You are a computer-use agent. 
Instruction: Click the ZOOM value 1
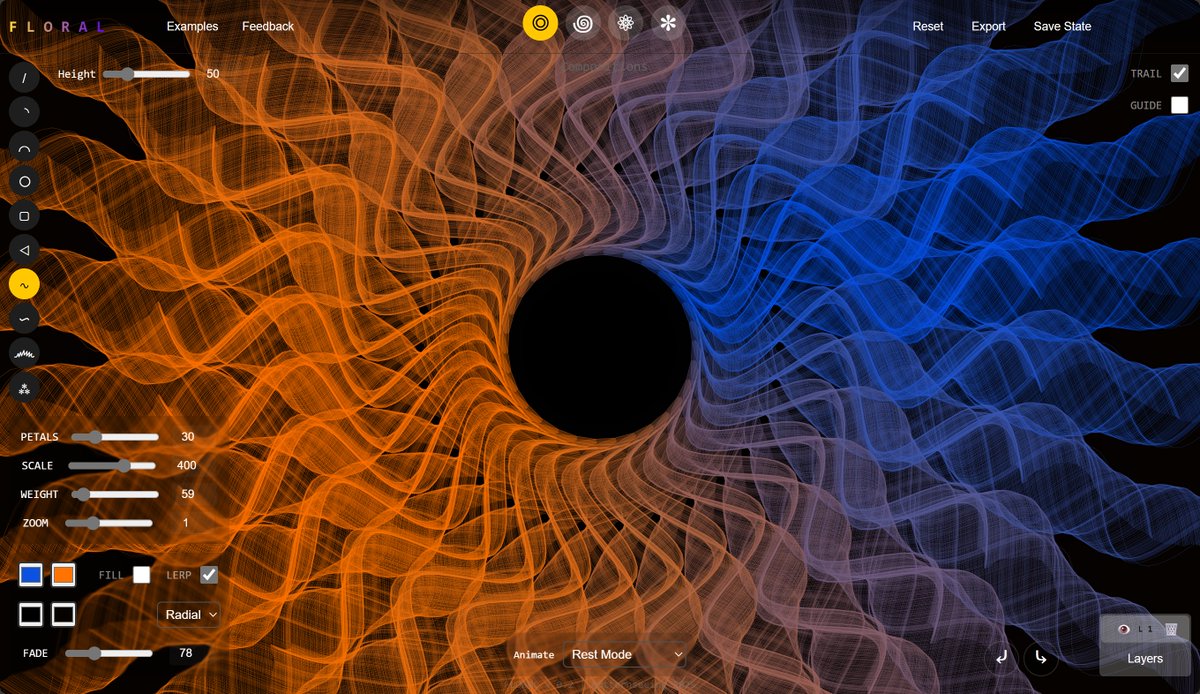(x=186, y=523)
